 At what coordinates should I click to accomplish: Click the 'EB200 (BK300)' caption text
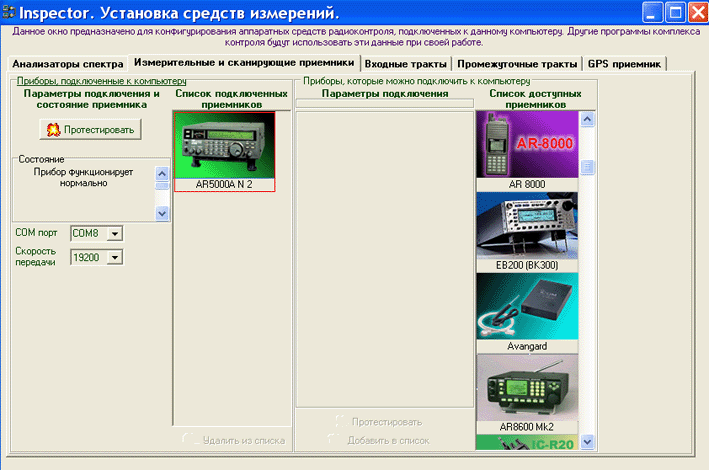coord(527,266)
